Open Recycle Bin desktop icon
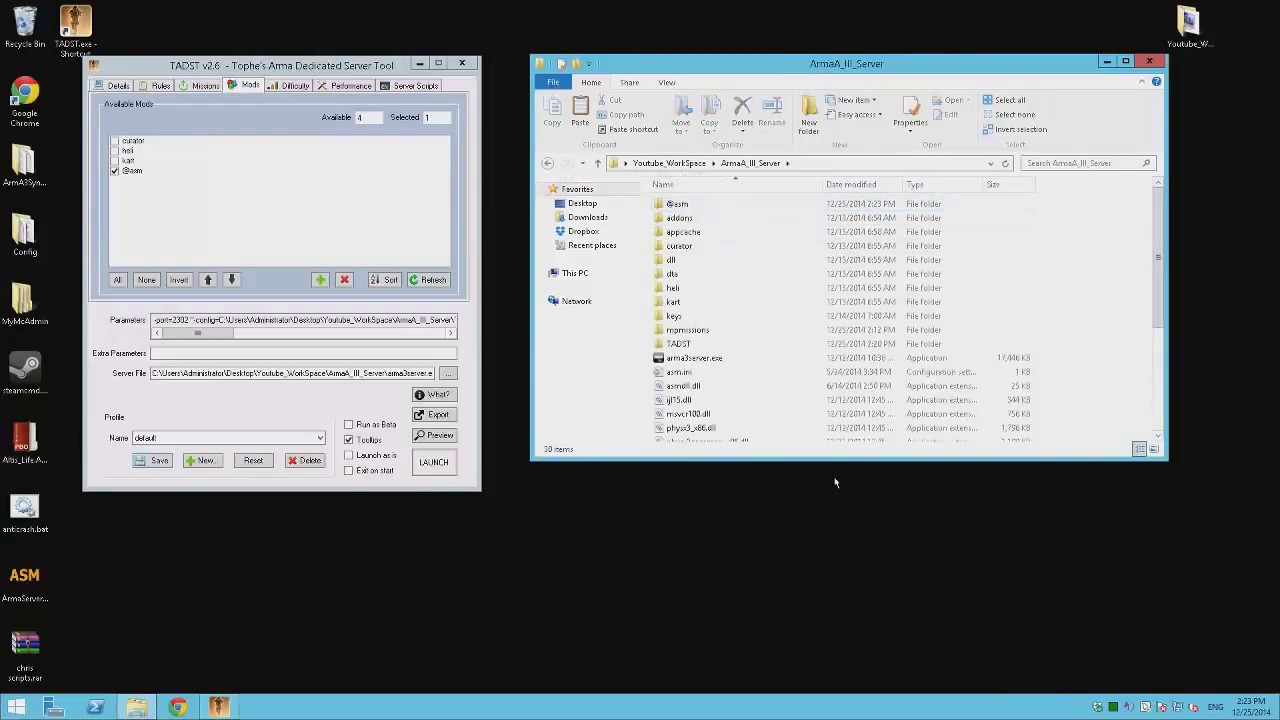Viewport: 1280px width, 720px height. tap(25, 27)
